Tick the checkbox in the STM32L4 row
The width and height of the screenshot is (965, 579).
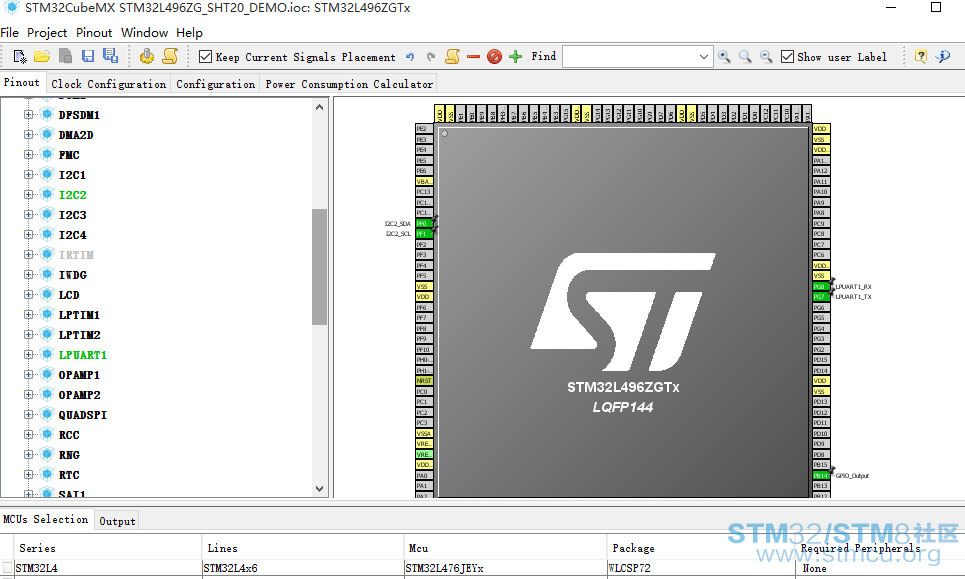coord(7,567)
